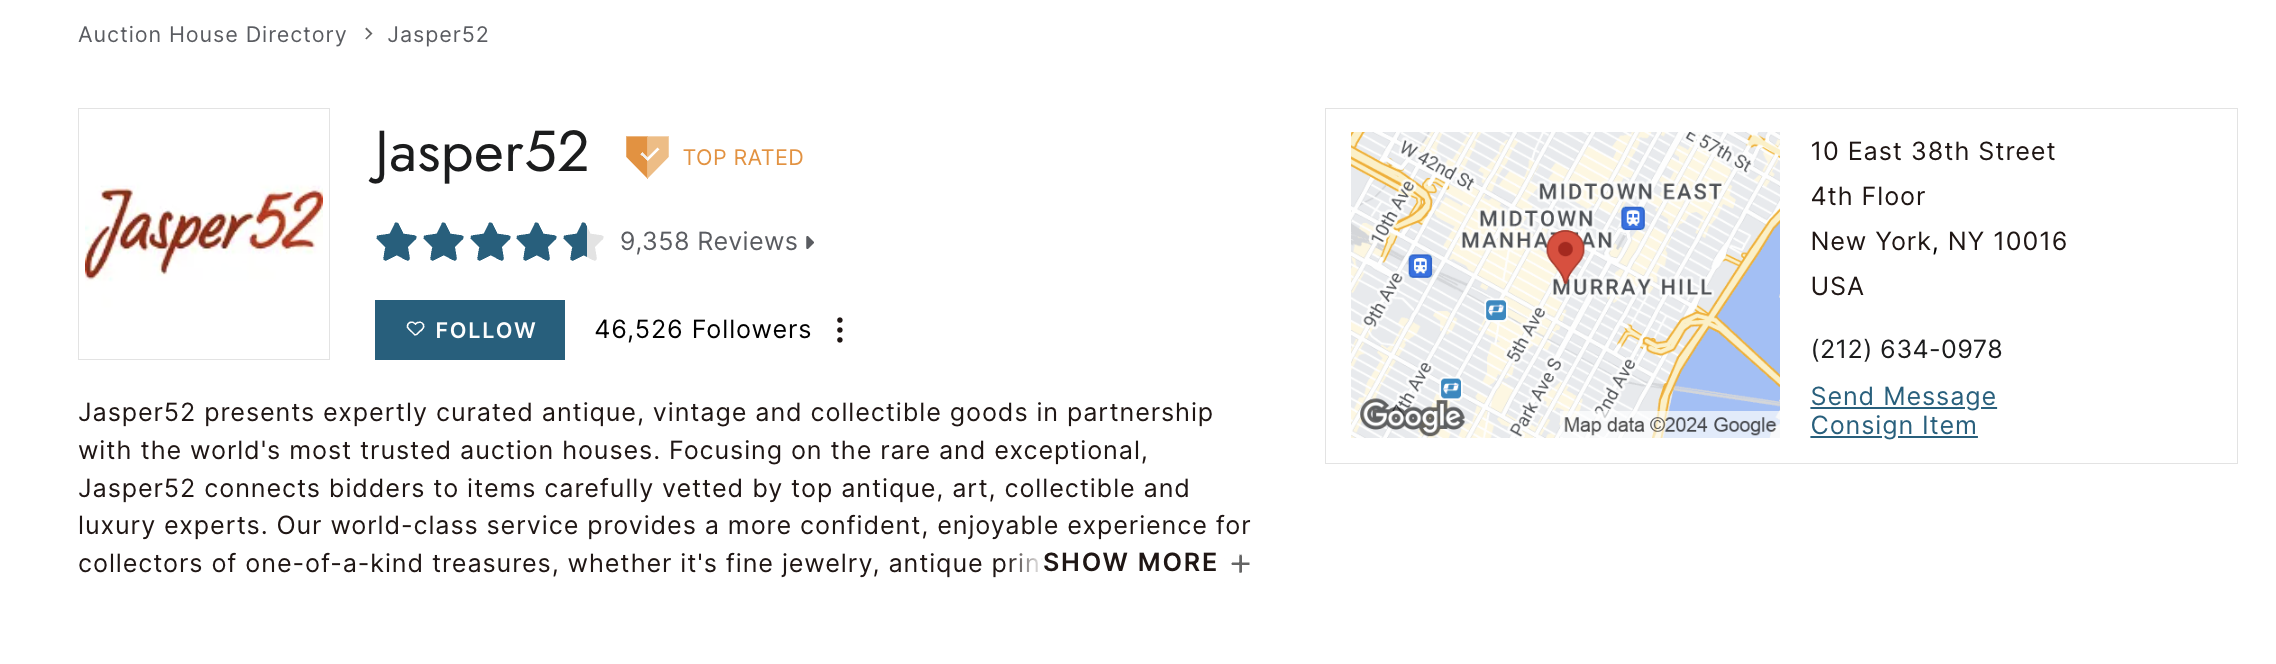Screen dimensions: 2276x664
Task: Open the Send Message link
Action: (x=1903, y=396)
